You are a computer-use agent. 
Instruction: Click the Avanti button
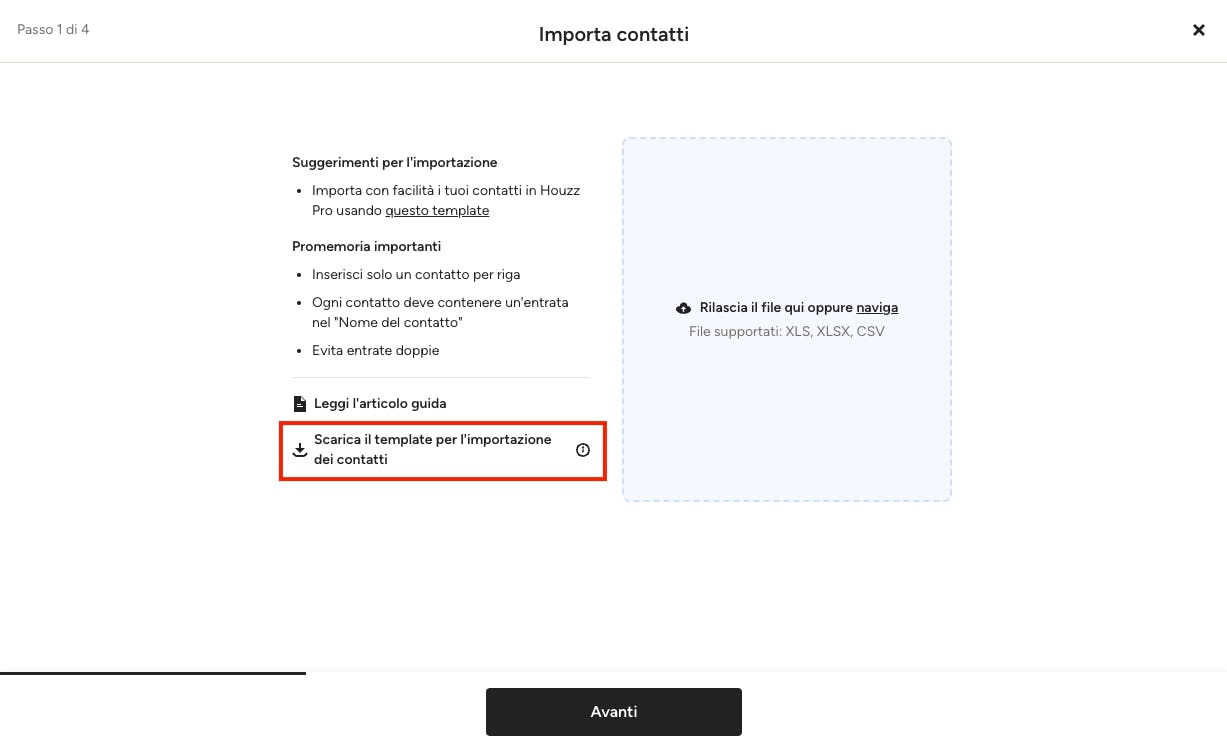point(614,712)
